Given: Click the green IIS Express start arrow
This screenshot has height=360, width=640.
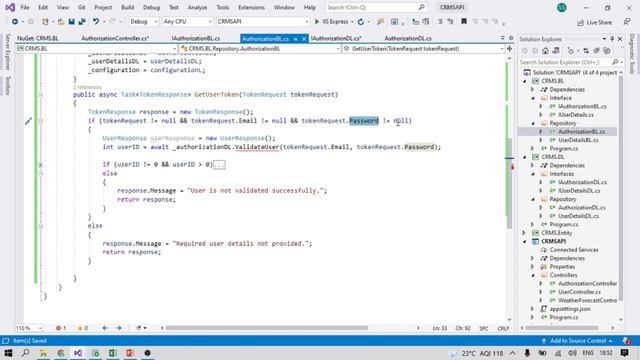Looking at the screenshot, I should pos(317,22).
